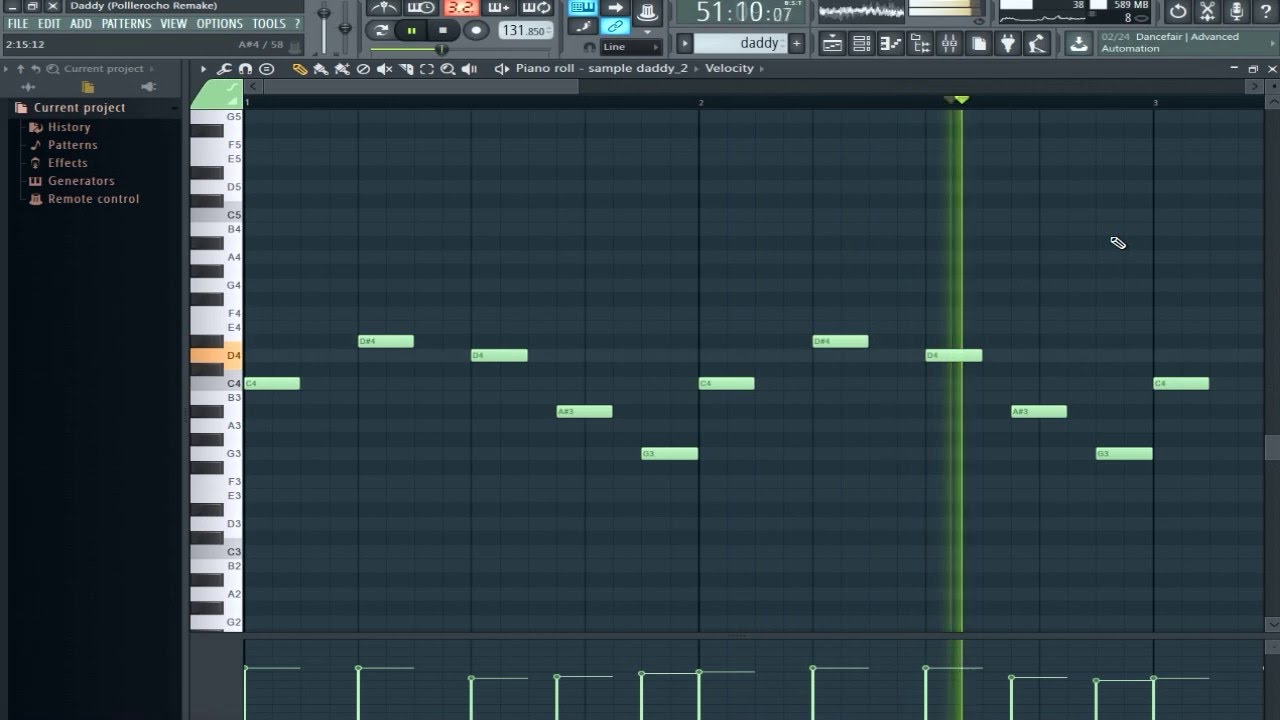This screenshot has height=720, width=1280.
Task: Stop playback
Action: pyautogui.click(x=443, y=31)
